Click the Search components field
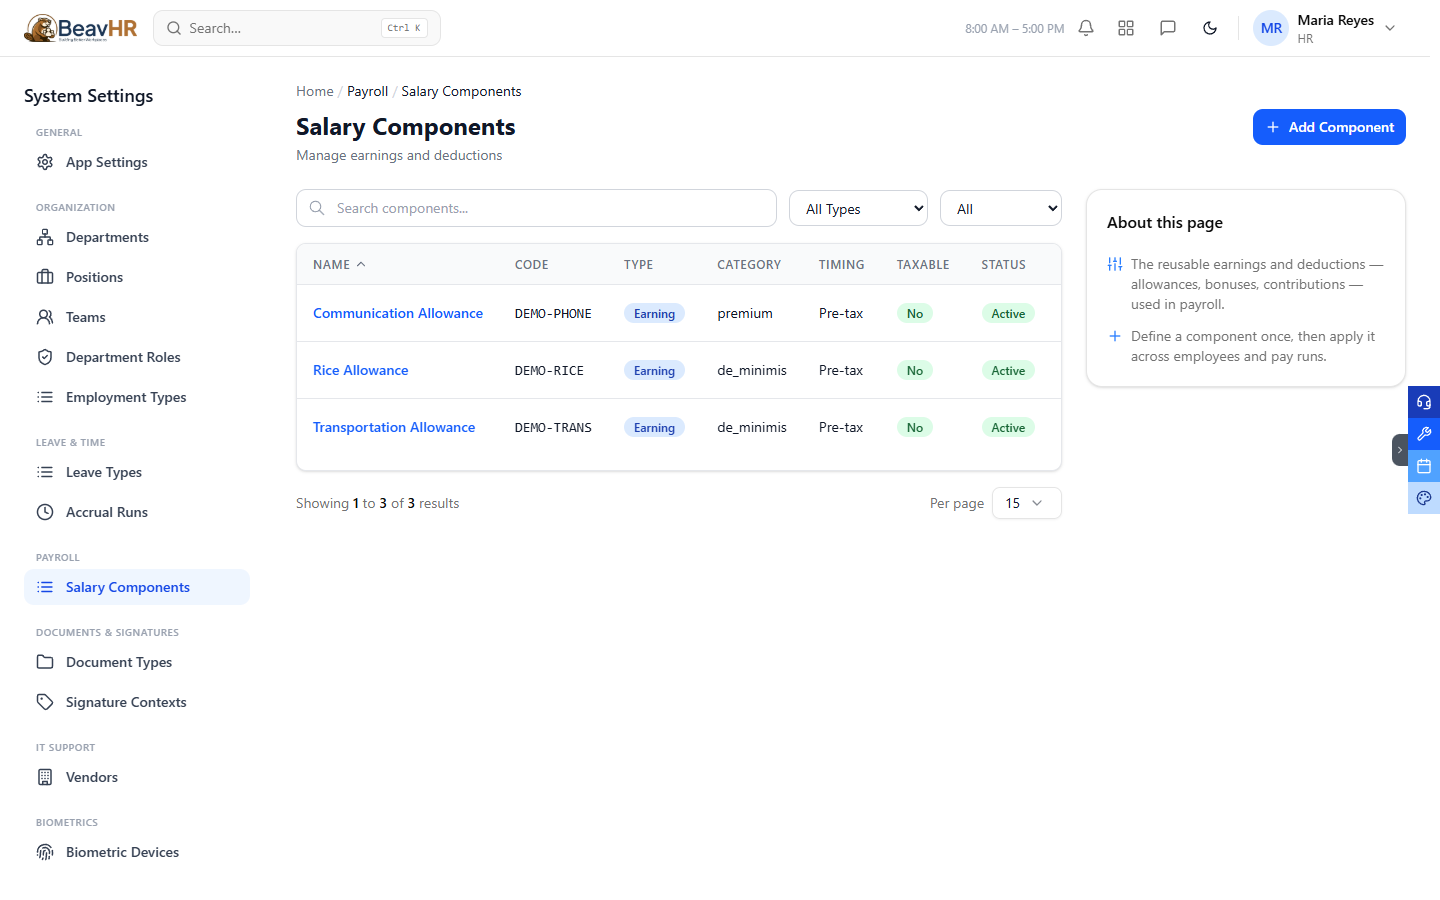This screenshot has width=1440, height=900. pyautogui.click(x=536, y=208)
